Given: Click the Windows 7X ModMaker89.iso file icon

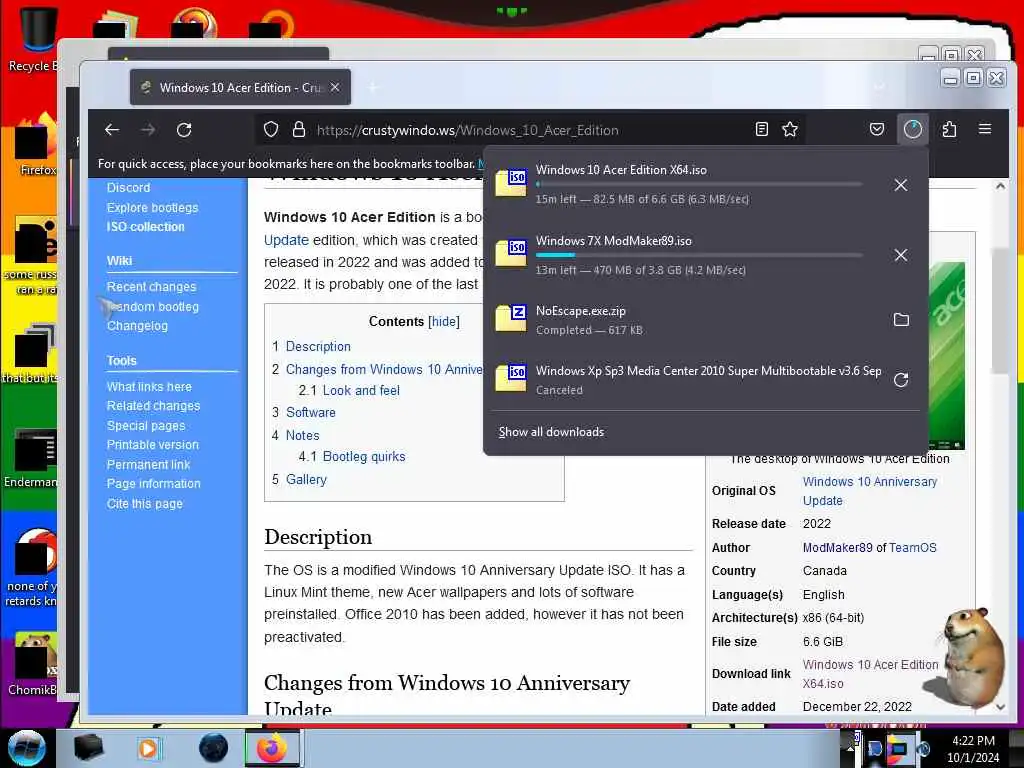Looking at the screenshot, I should point(511,253).
